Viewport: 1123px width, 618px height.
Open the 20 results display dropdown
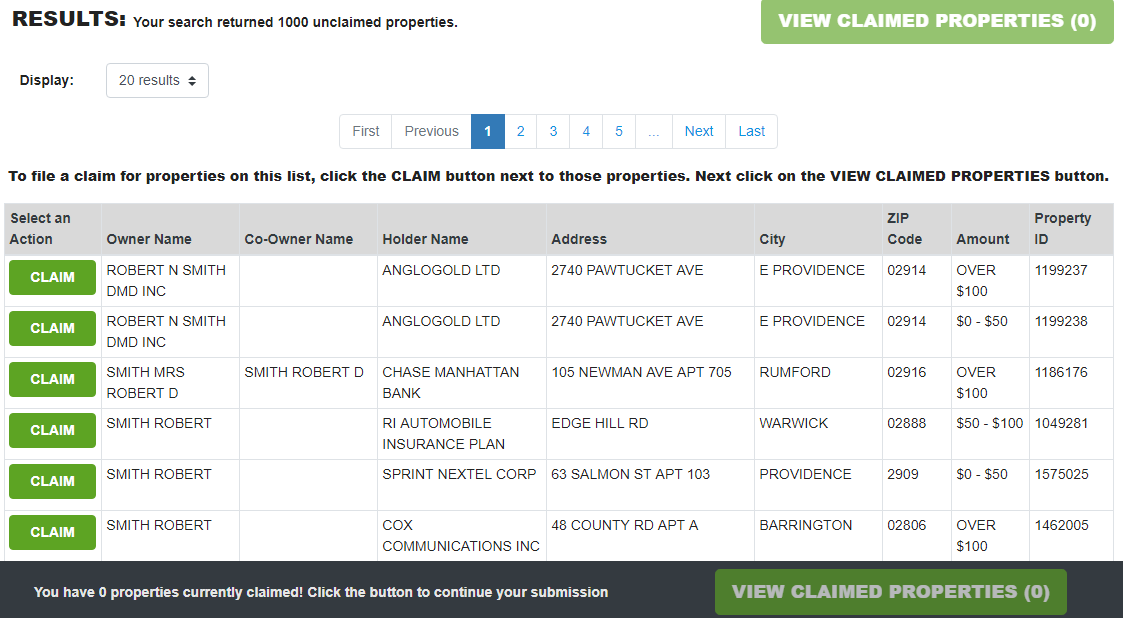(158, 80)
